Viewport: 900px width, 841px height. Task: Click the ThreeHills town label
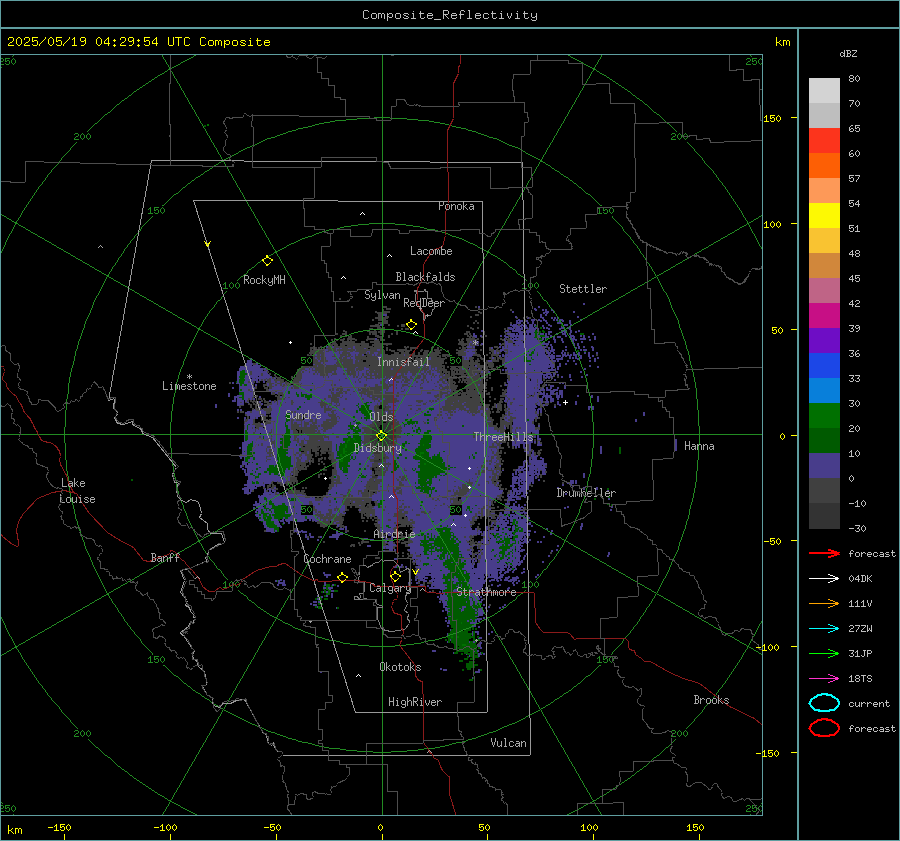pos(503,437)
